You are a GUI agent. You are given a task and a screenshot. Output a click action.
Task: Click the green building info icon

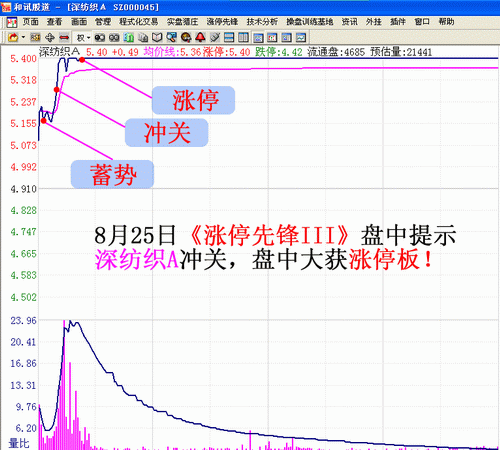tap(128, 37)
